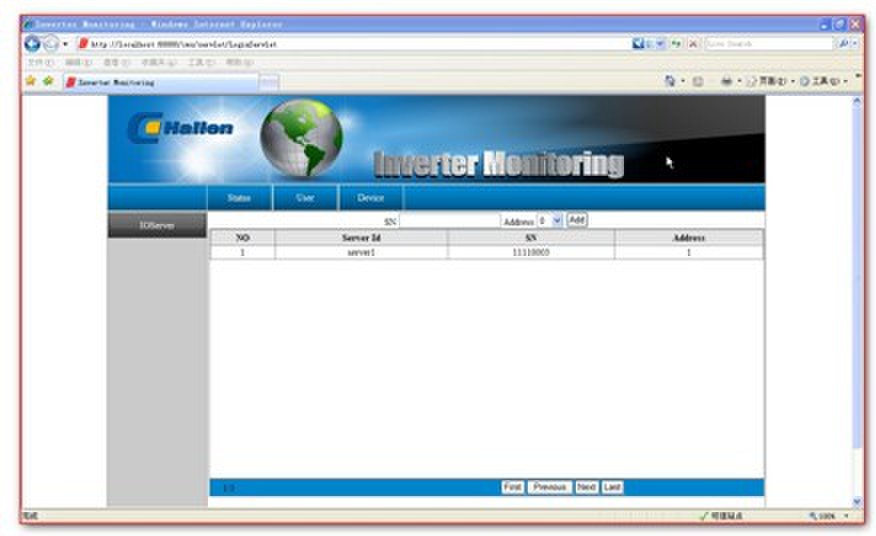Click the browser Back arrow button
The width and height of the screenshot is (876, 536).
tap(32, 43)
